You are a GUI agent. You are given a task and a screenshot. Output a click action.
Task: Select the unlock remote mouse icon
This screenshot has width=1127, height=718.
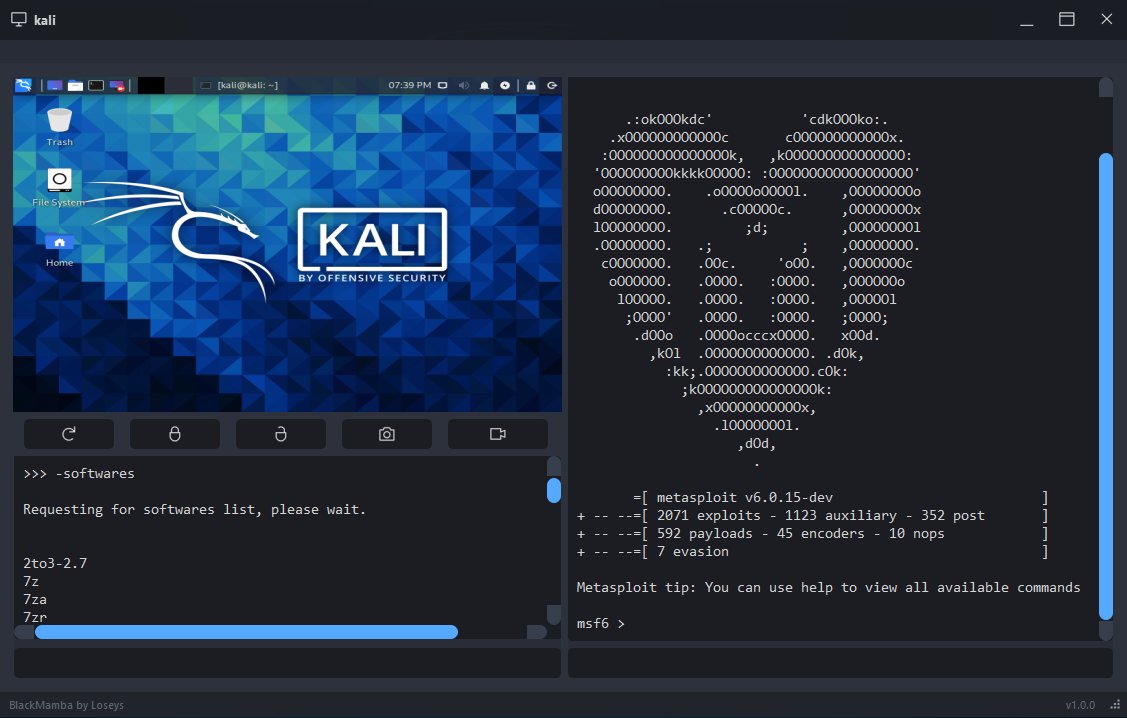[281, 433]
